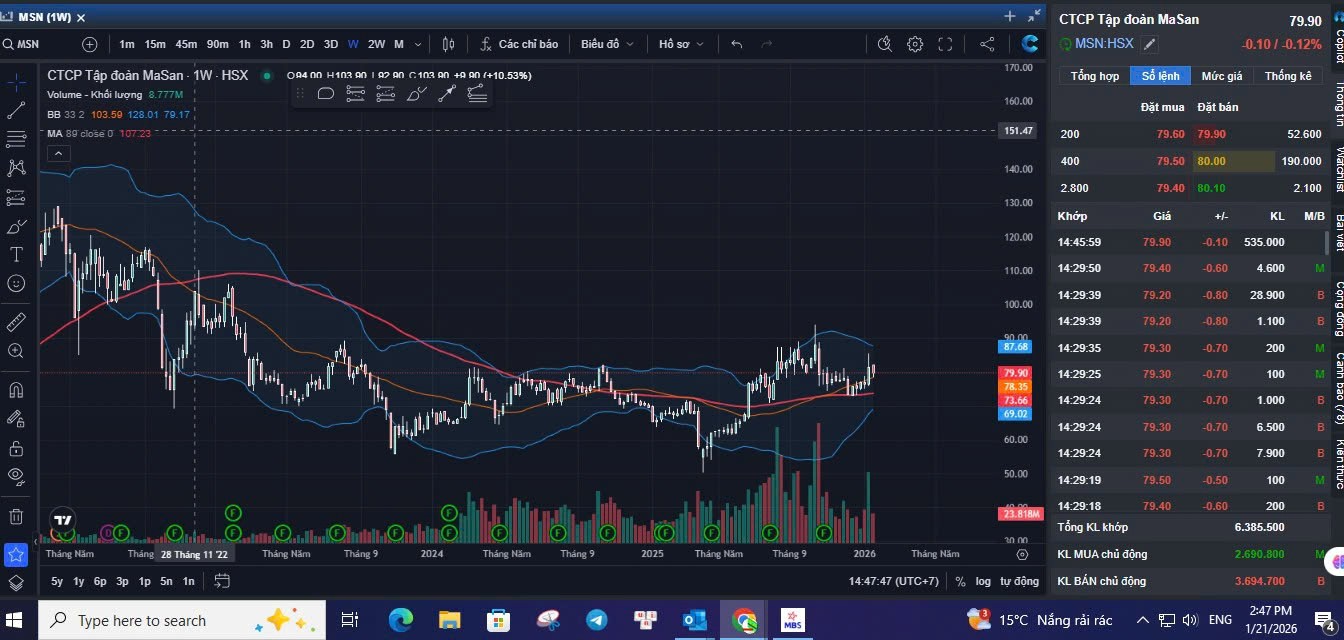Open the Thống kê tab
This screenshot has height=640, width=1344.
(x=1288, y=76)
